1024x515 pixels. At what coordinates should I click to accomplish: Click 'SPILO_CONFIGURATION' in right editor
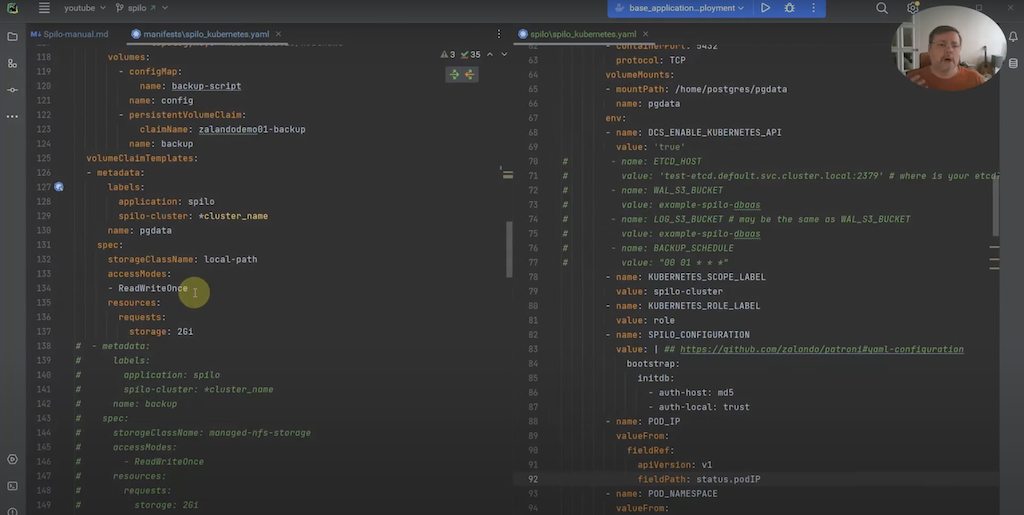click(699, 335)
